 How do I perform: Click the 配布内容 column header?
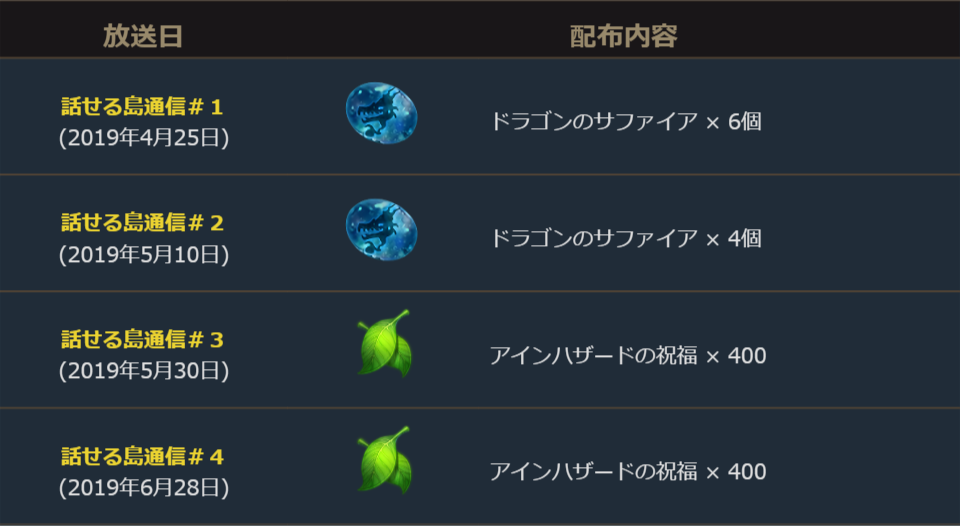[623, 36]
